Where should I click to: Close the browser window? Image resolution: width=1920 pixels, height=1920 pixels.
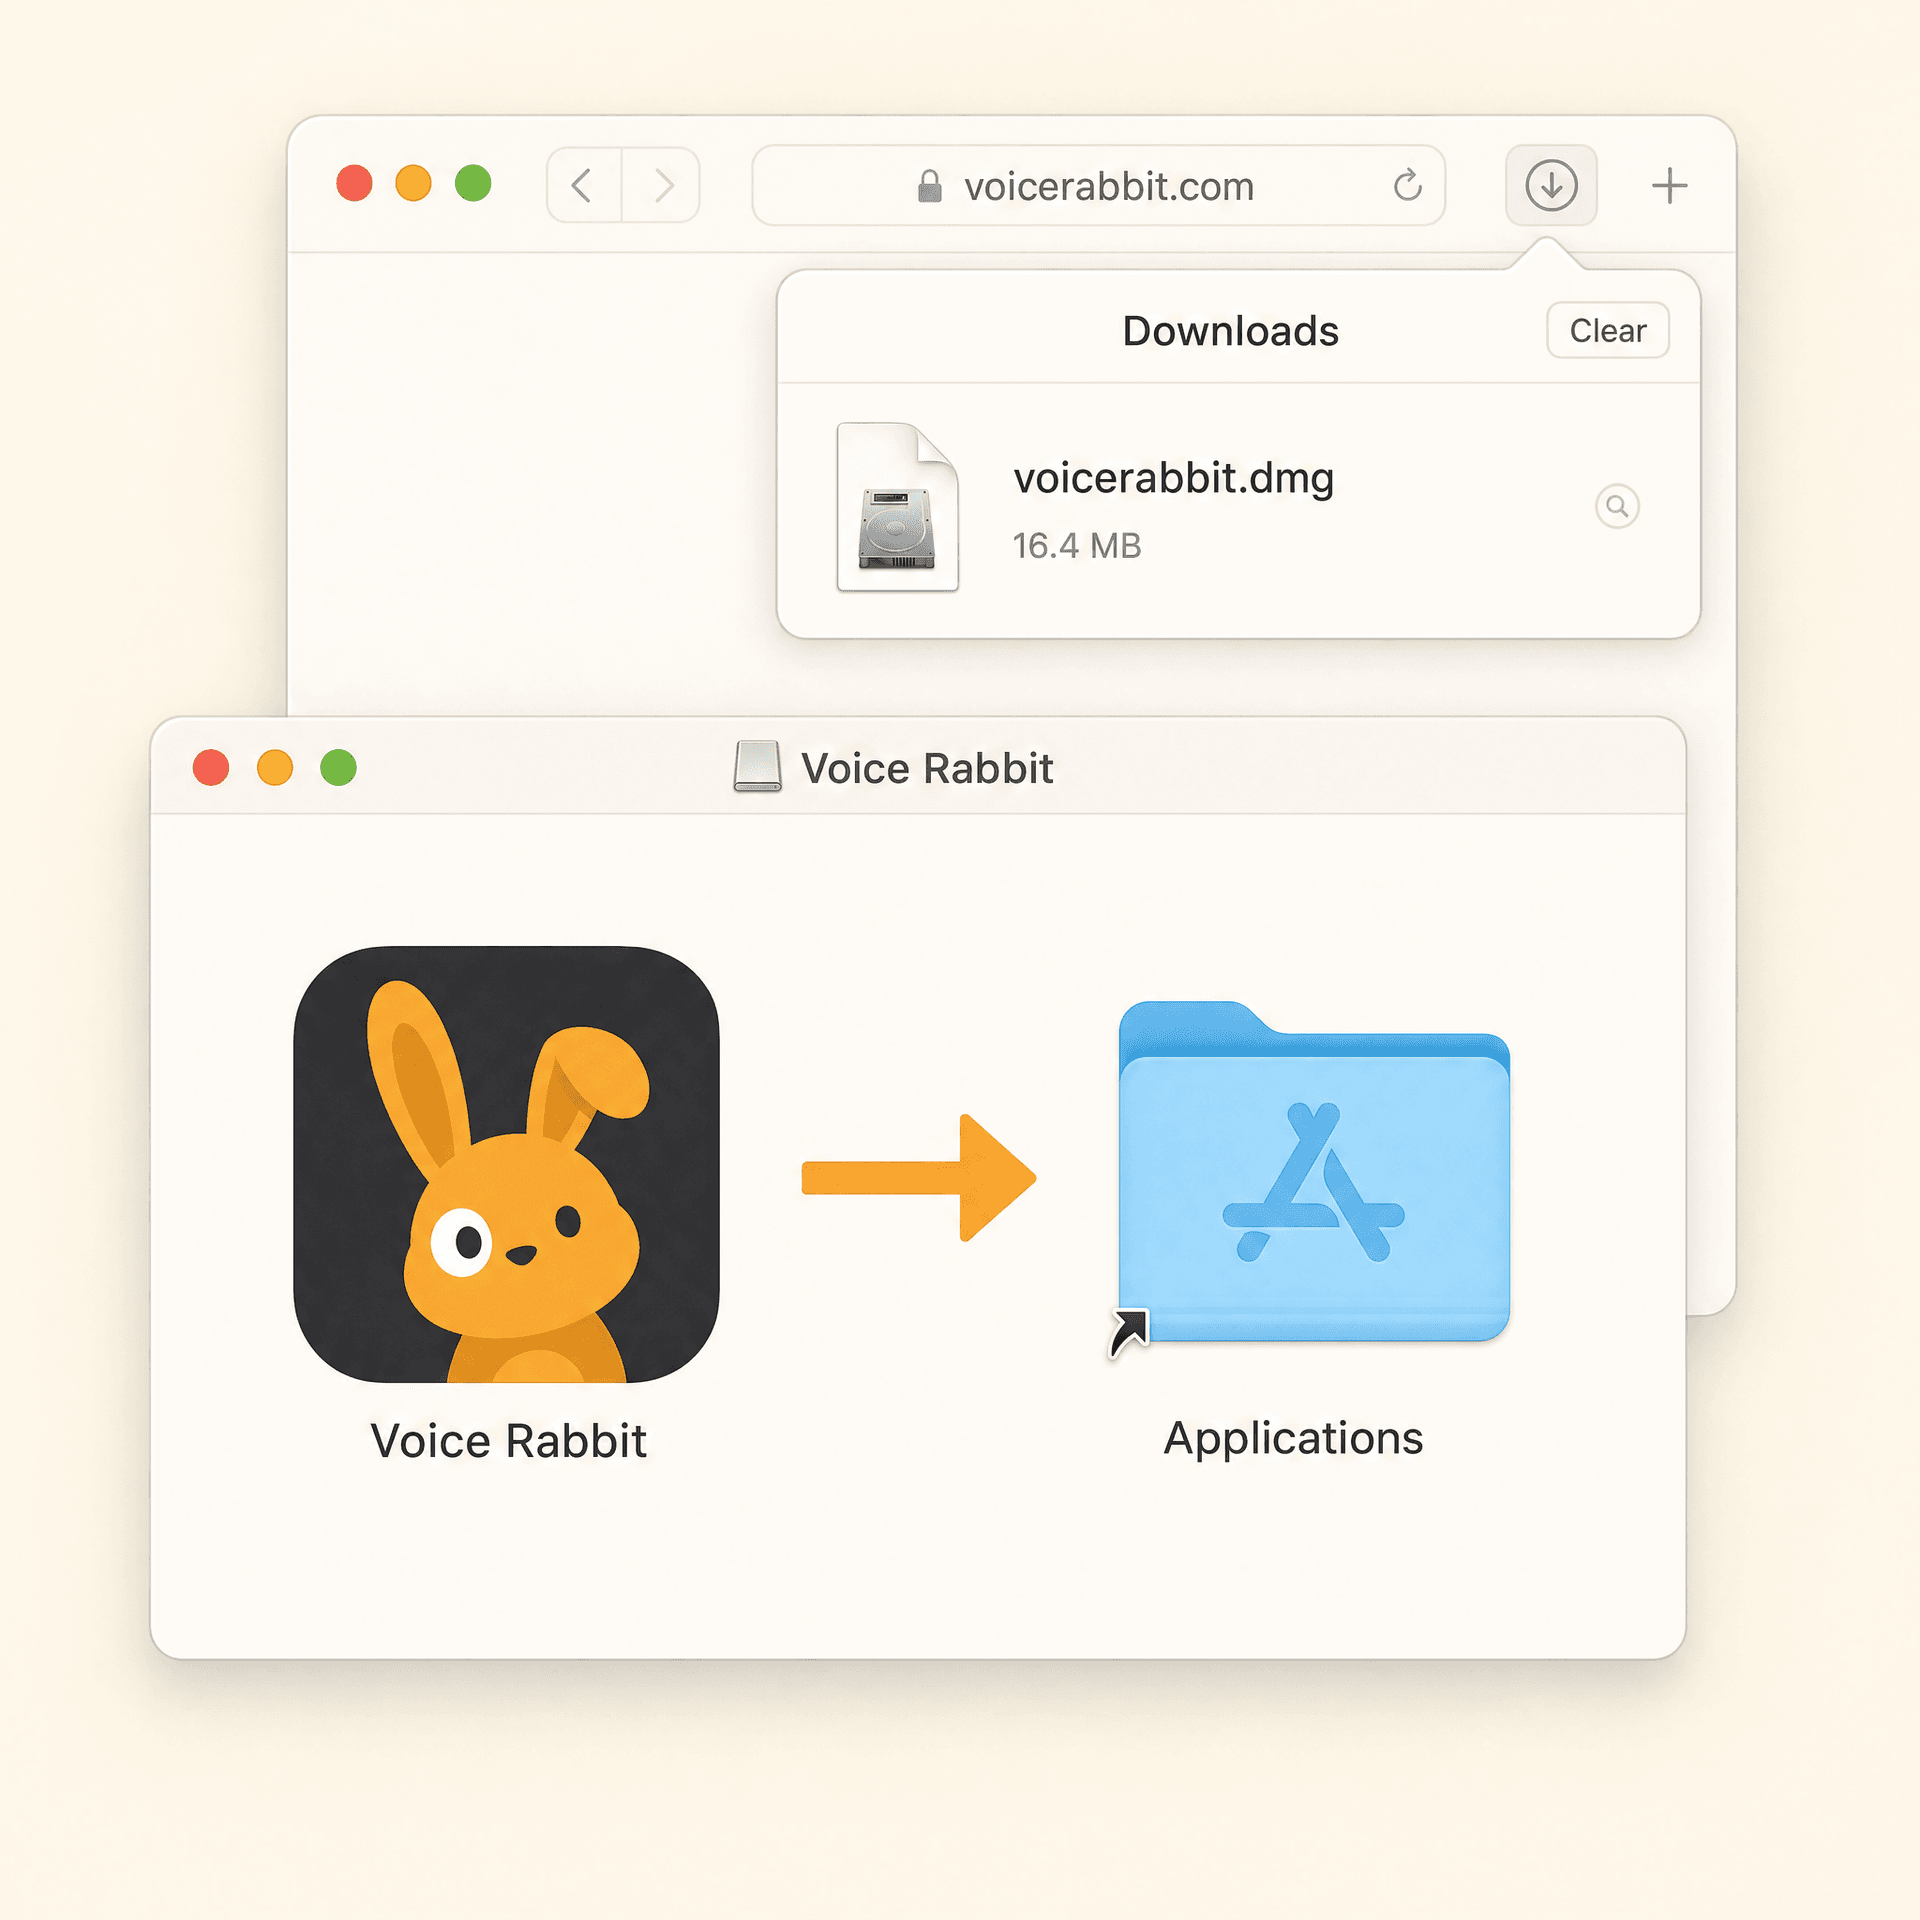354,183
